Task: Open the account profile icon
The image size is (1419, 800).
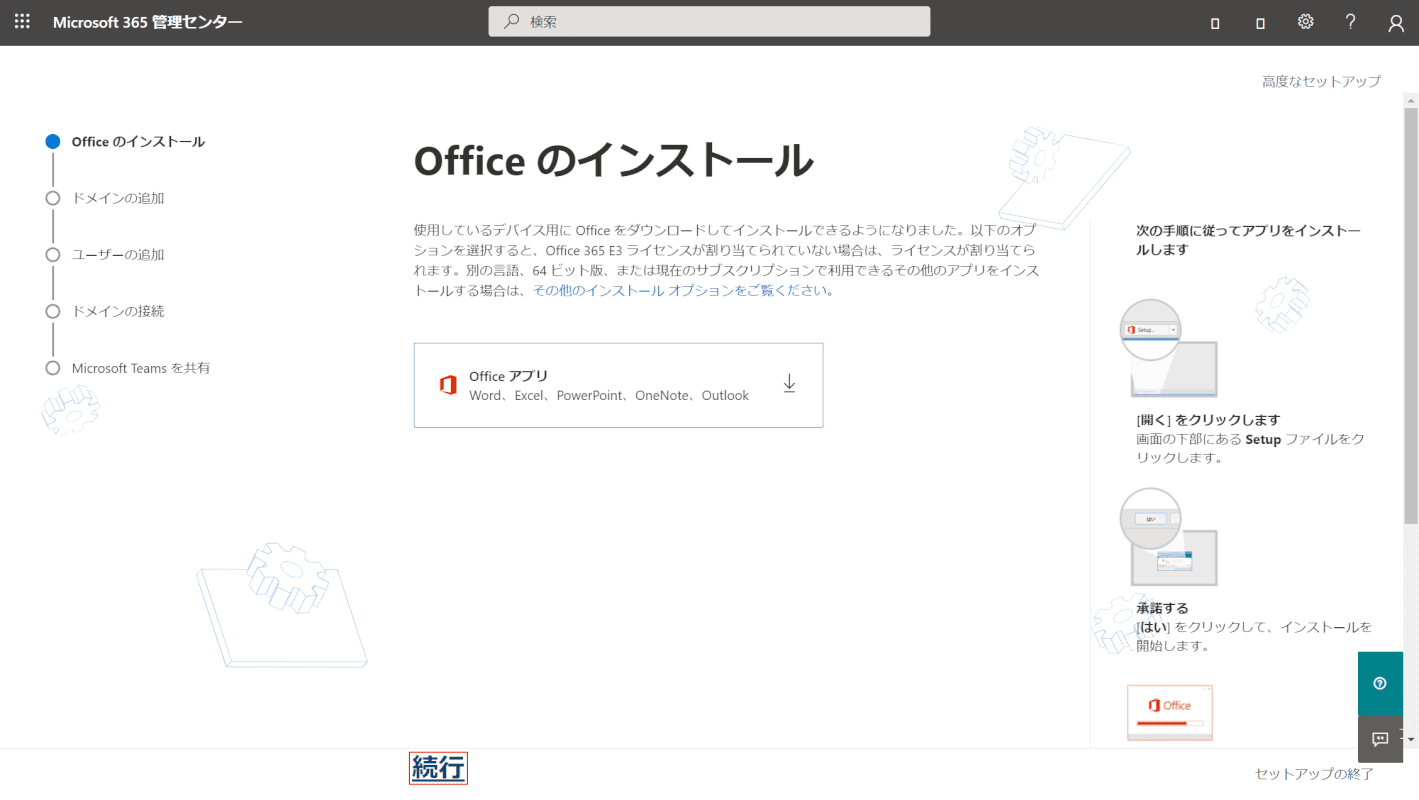Action: (1396, 23)
